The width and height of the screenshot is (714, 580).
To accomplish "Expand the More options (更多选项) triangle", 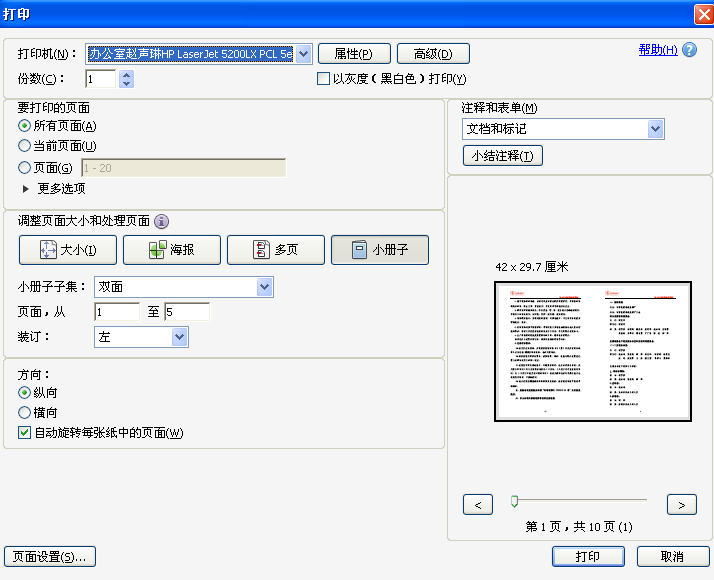I will click(26, 188).
